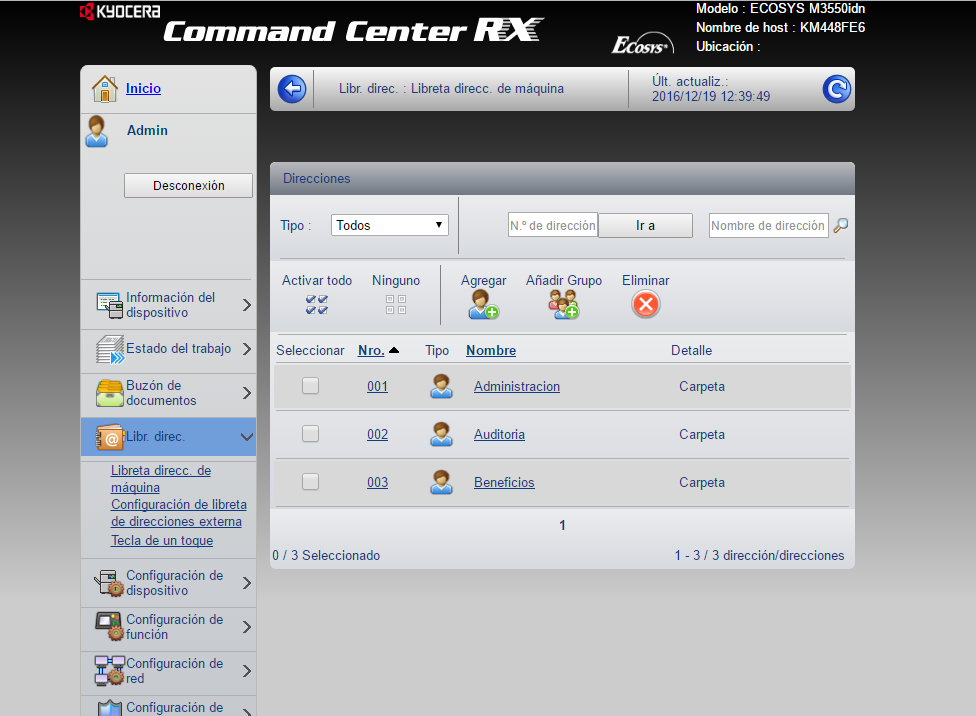976x716 pixels.
Task: Click the Nombre de dirección search field
Action: tap(768, 225)
